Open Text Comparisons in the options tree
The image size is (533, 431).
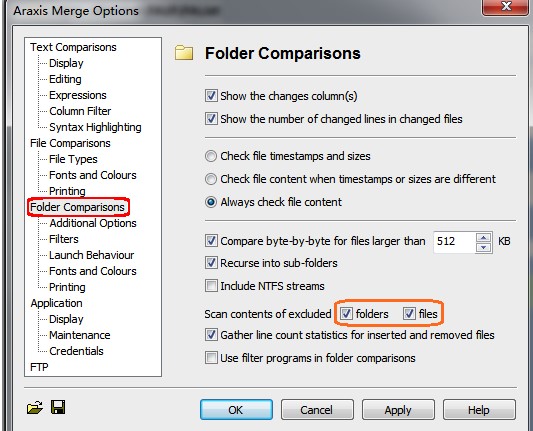pos(73,47)
